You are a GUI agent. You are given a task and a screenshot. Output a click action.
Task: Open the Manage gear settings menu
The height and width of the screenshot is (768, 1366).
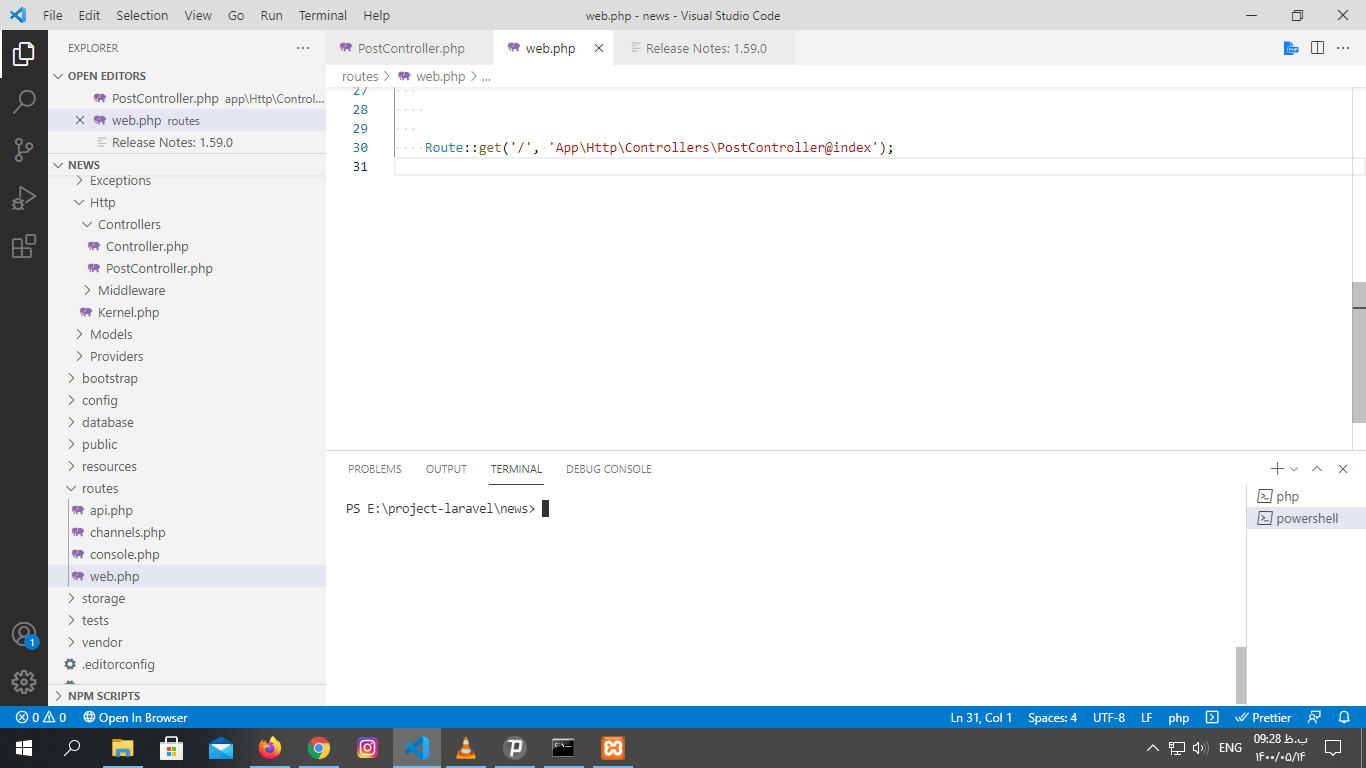point(24,682)
